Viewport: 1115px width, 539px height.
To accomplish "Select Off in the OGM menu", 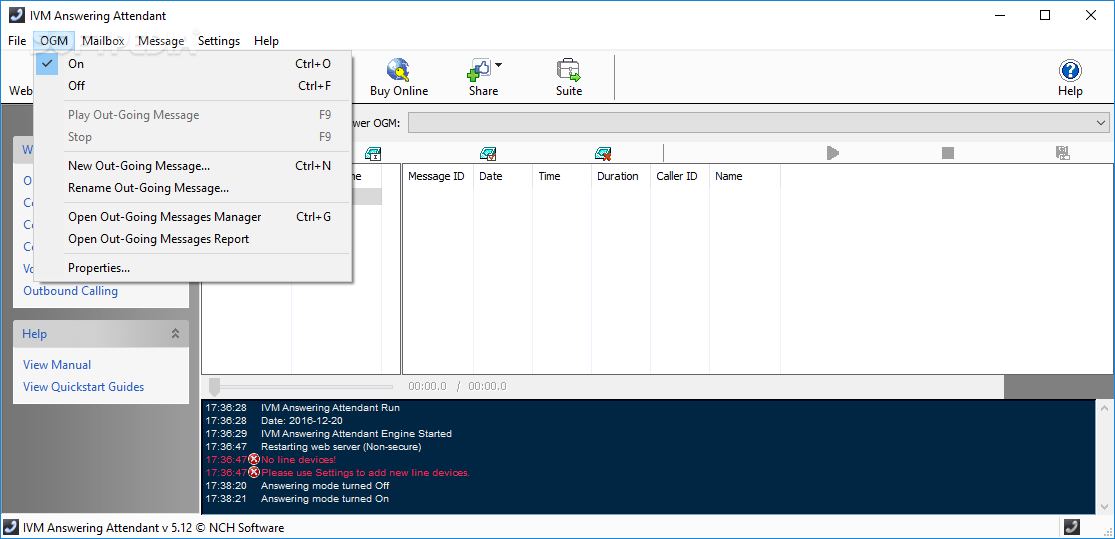I will [193, 86].
